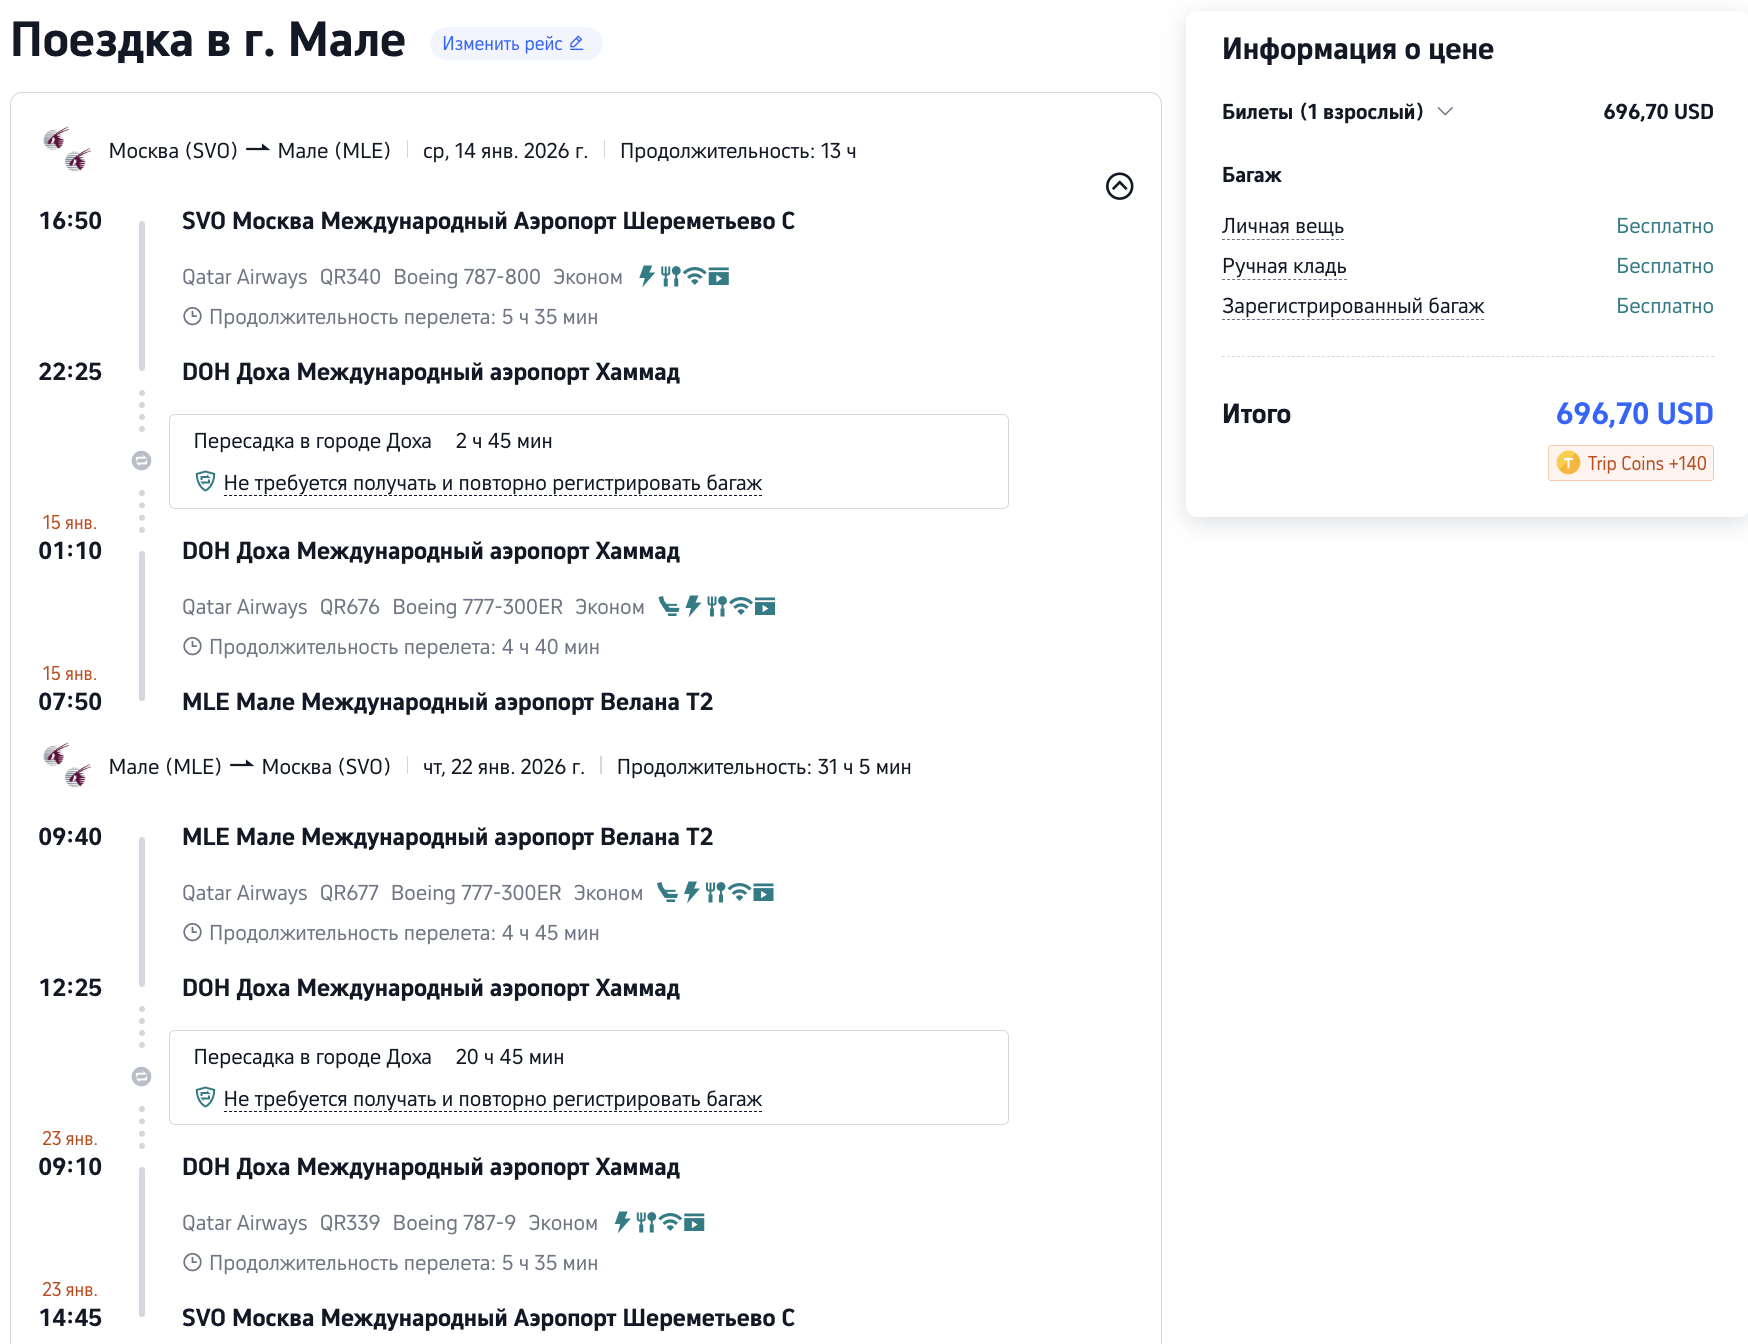The image size is (1748, 1344).
Task: Click the Wi-Fi icon for flight QR339
Action: (670, 1222)
